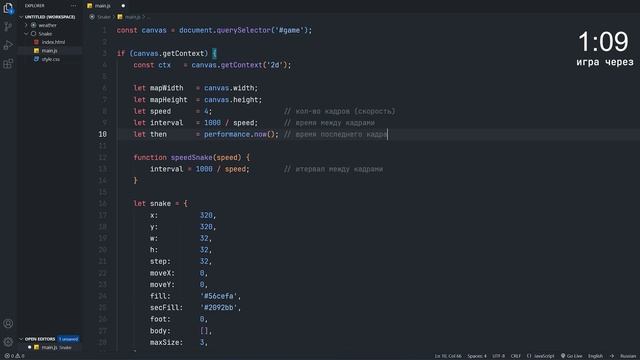
Task: Click the 'mapWidth' variable name
Action: pyautogui.click(x=167, y=88)
